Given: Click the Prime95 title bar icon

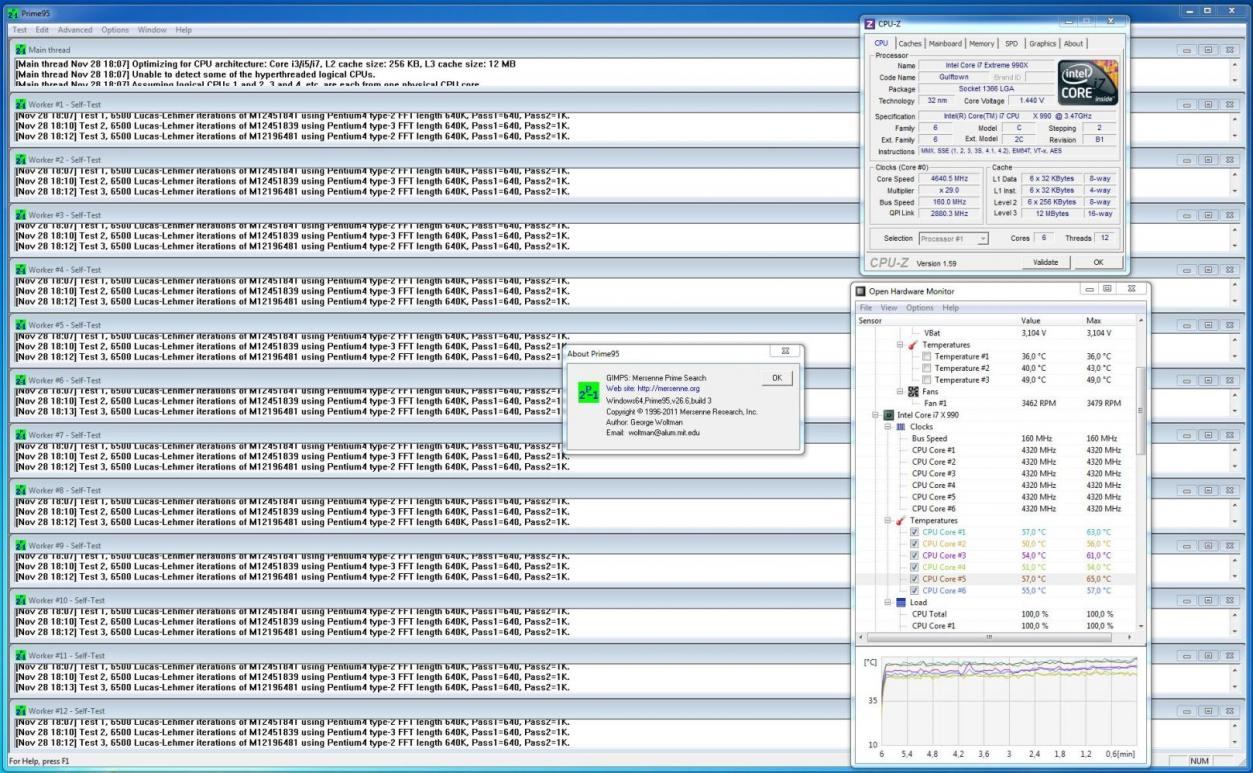Looking at the screenshot, I should 13,13.
